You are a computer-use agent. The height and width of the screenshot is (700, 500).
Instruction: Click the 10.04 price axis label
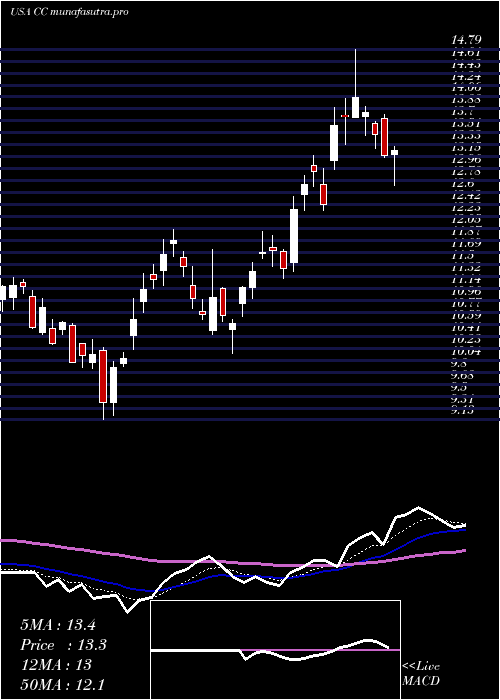[466, 352]
